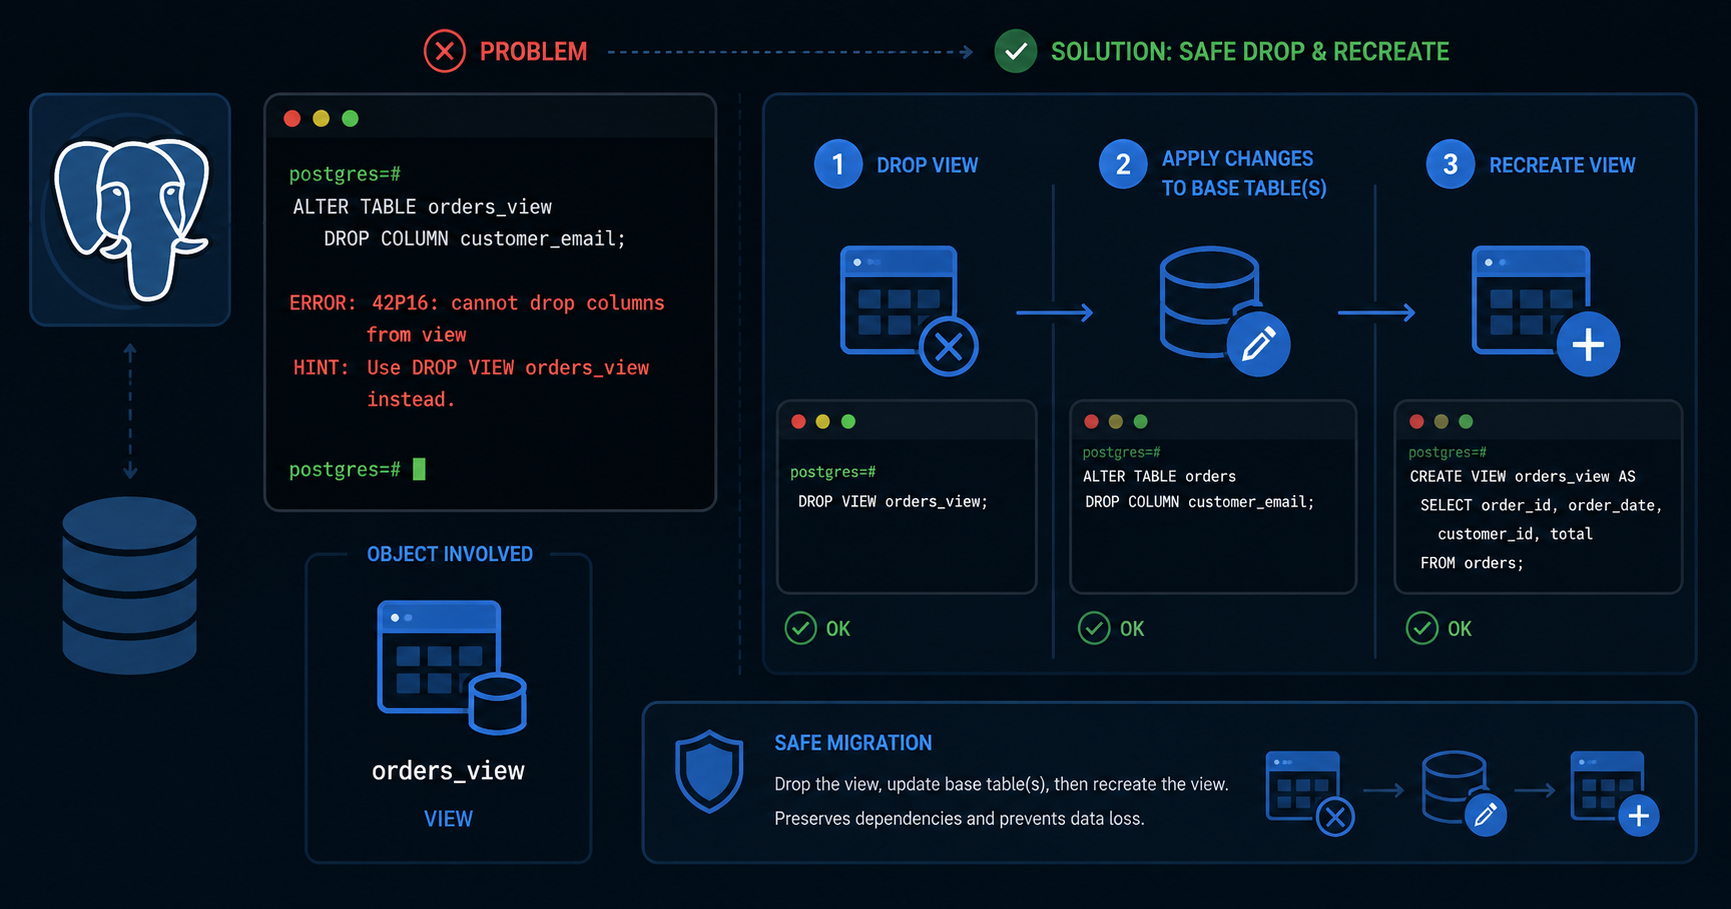Click the green checkmark beside the SOLUTION heading
The height and width of the screenshot is (909, 1731).
1015,51
